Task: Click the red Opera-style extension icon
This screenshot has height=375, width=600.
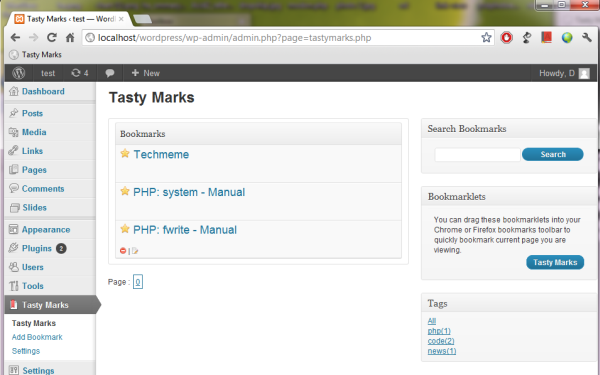Action: point(507,38)
